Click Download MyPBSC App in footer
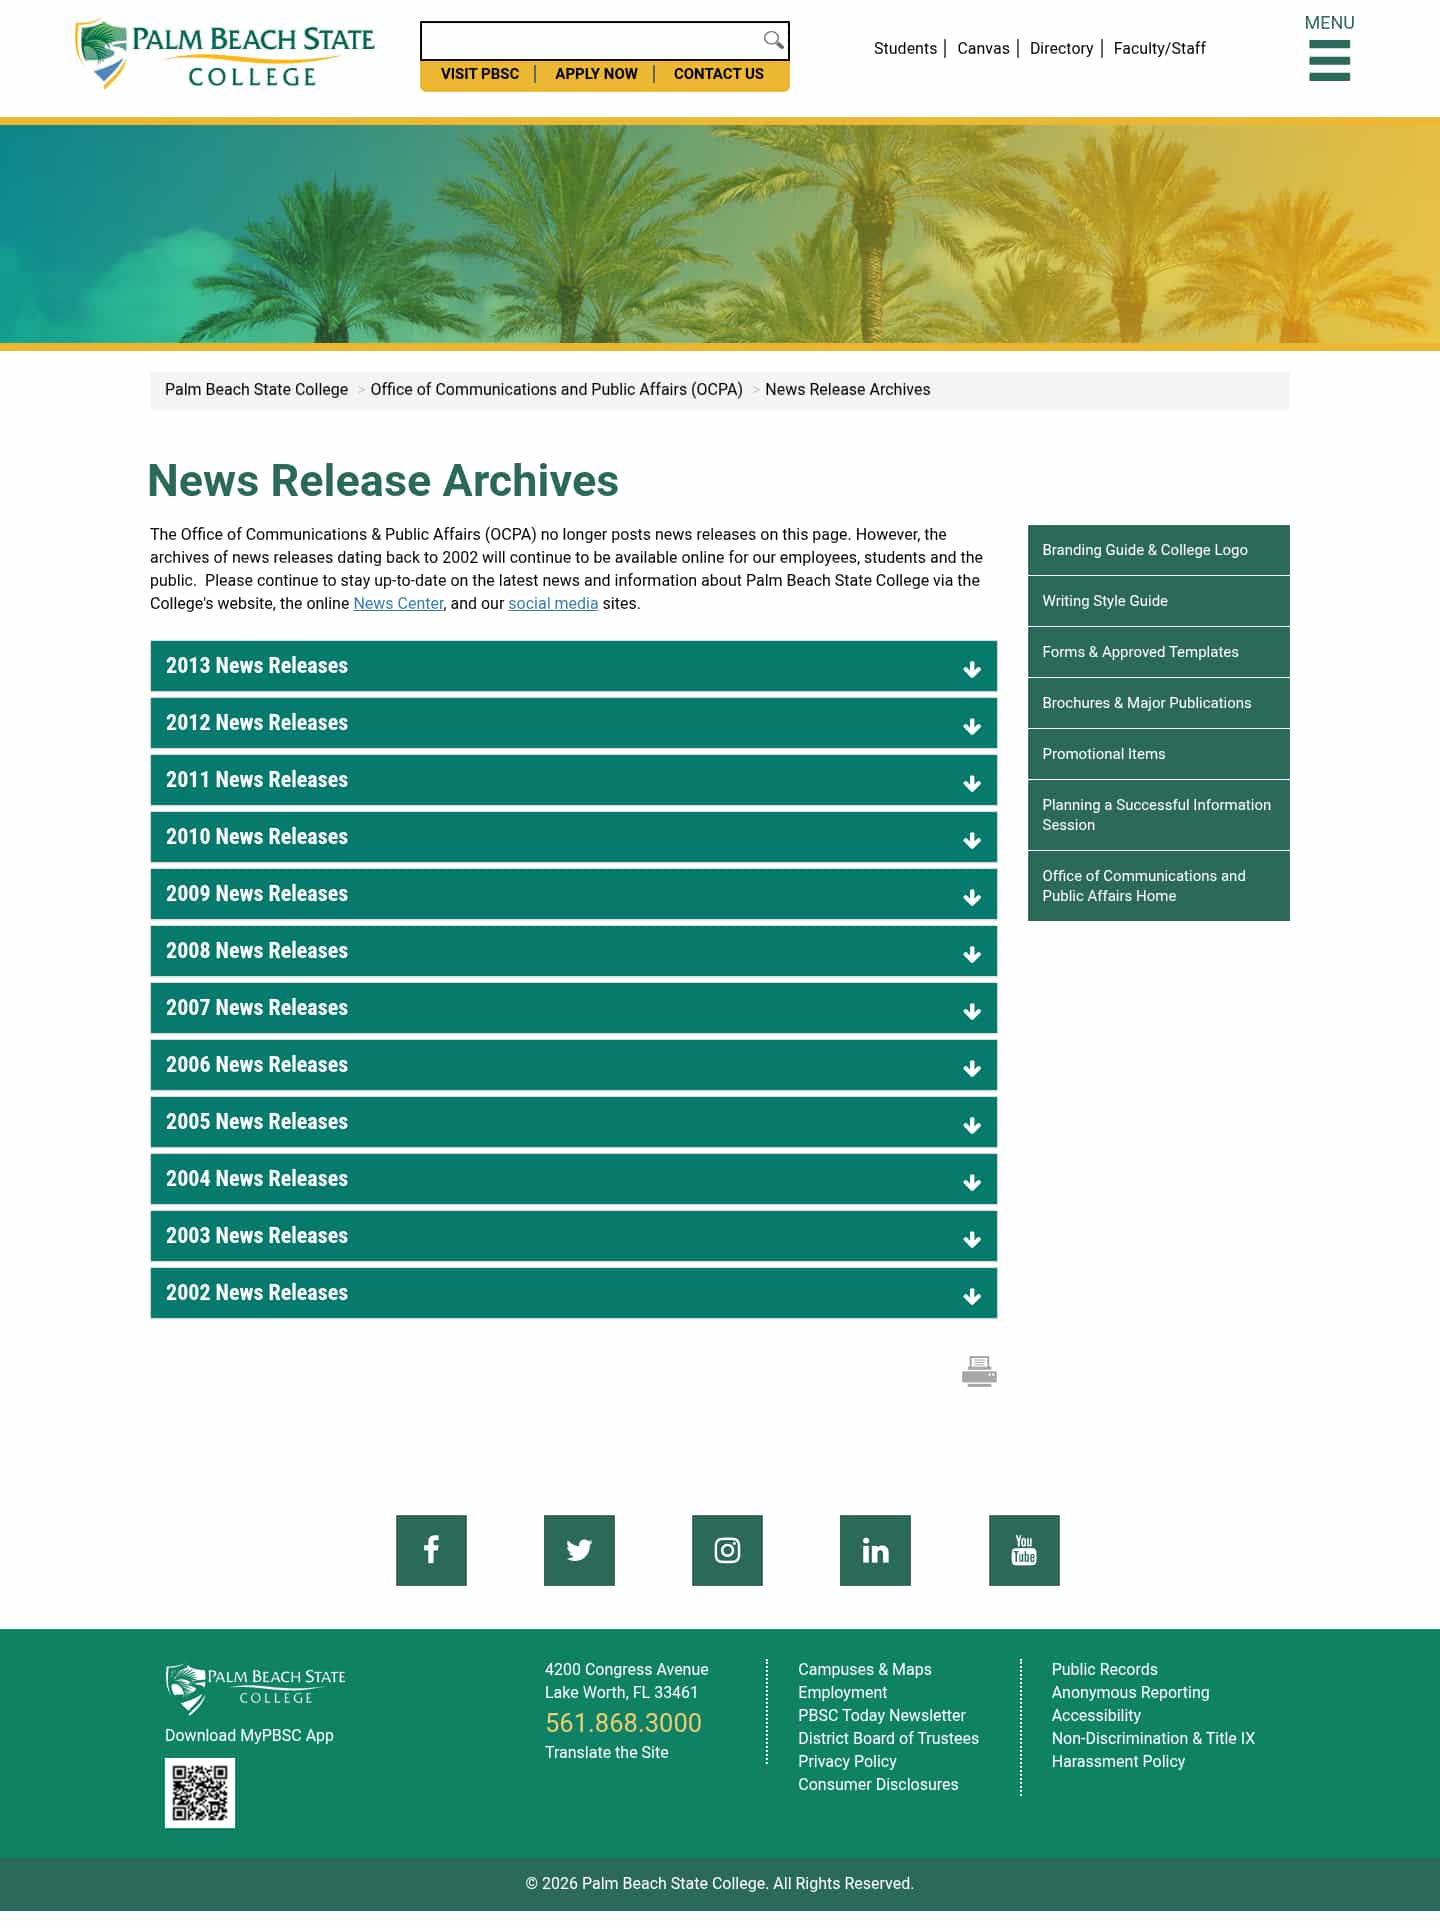This screenshot has height=1929, width=1440. 249,1736
